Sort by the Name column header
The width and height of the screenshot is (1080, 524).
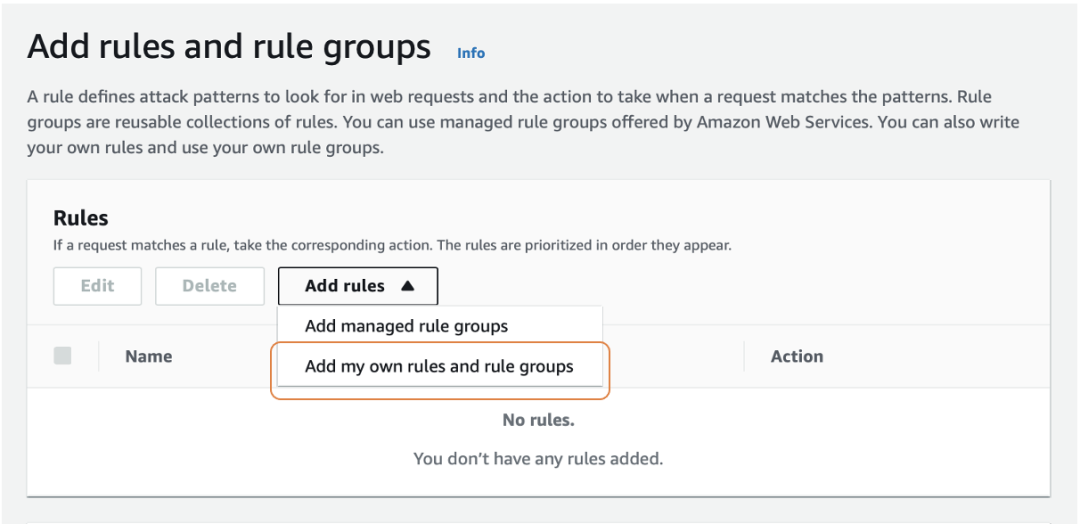[x=149, y=356]
